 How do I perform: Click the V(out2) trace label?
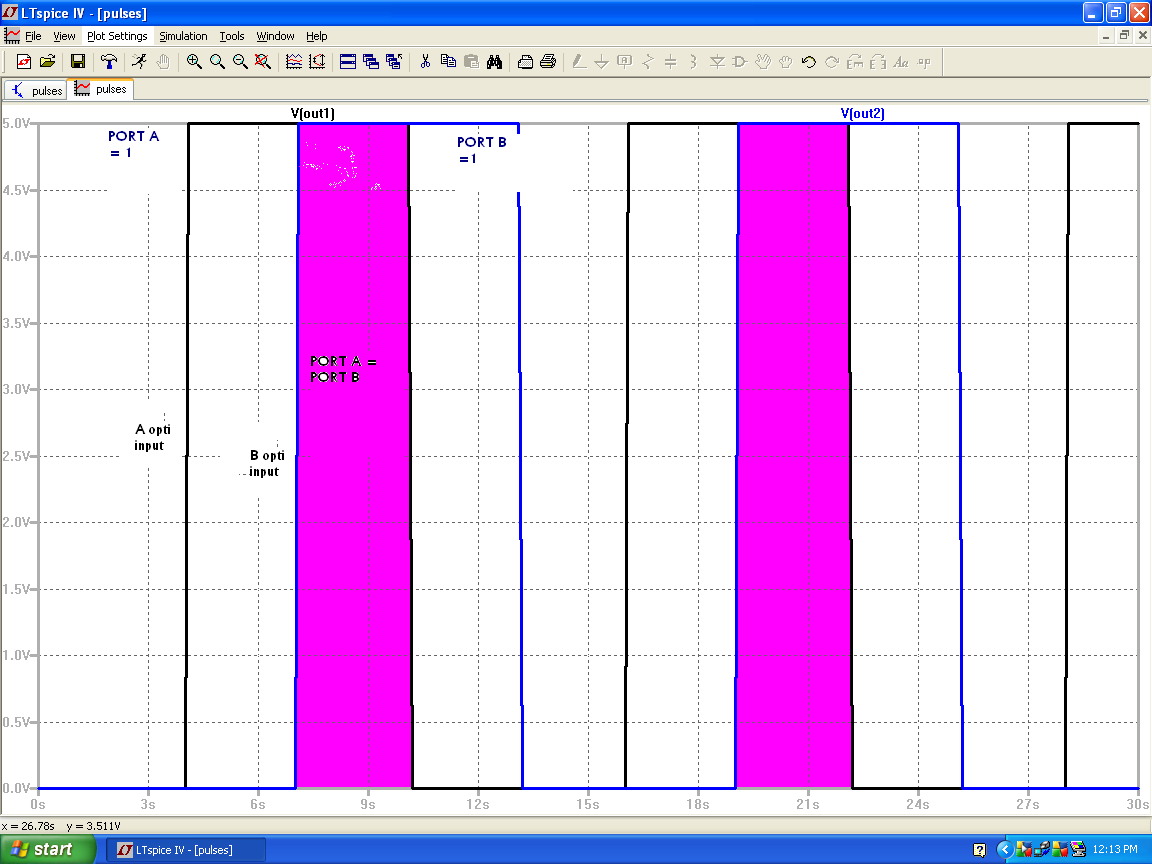click(863, 113)
